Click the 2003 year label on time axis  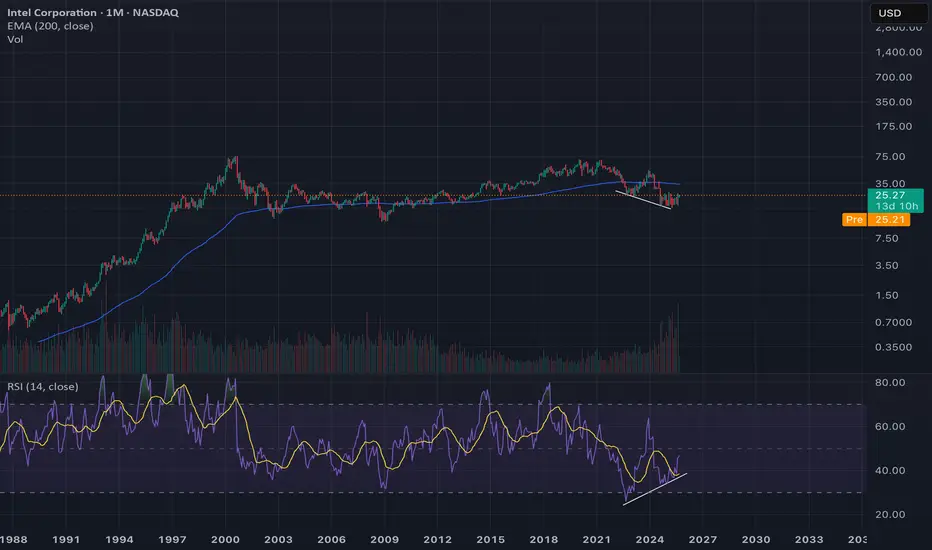pos(278,540)
